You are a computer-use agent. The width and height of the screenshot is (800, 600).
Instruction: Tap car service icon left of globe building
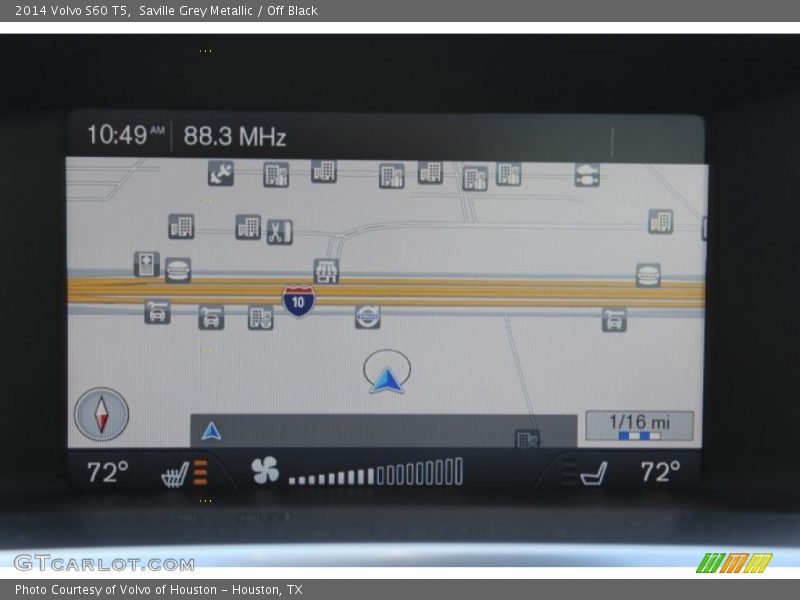coord(211,317)
